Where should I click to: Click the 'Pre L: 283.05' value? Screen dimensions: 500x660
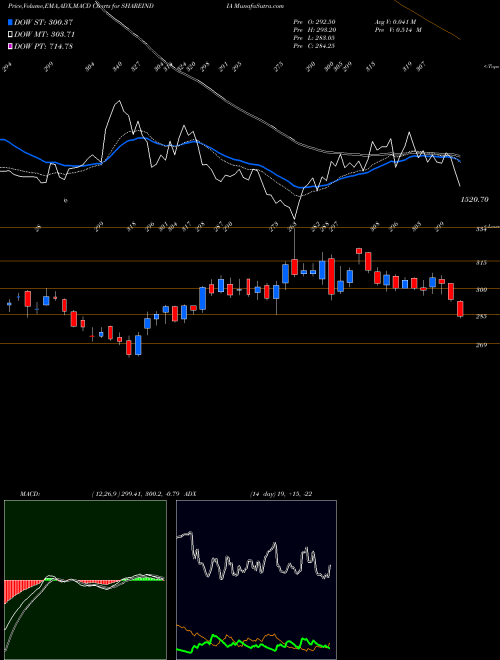pos(314,38)
